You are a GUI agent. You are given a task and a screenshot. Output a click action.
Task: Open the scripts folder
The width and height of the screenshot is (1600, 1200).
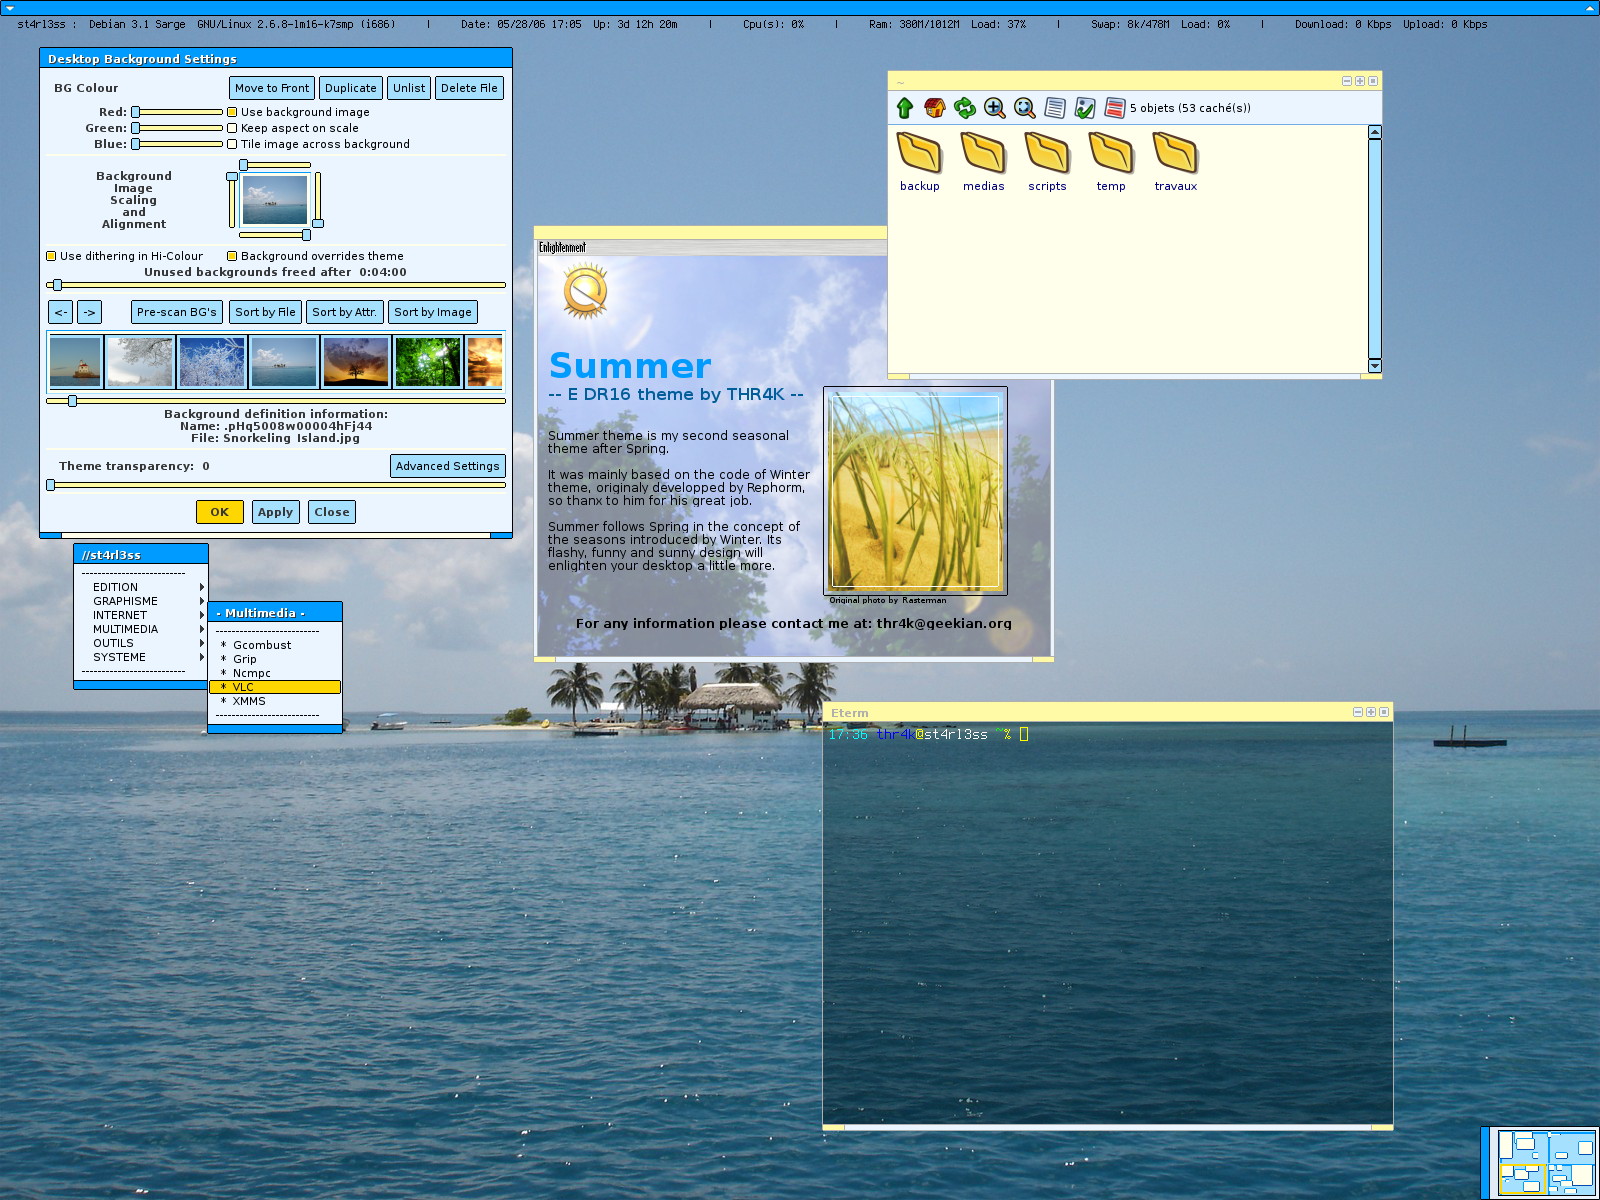tap(1047, 161)
